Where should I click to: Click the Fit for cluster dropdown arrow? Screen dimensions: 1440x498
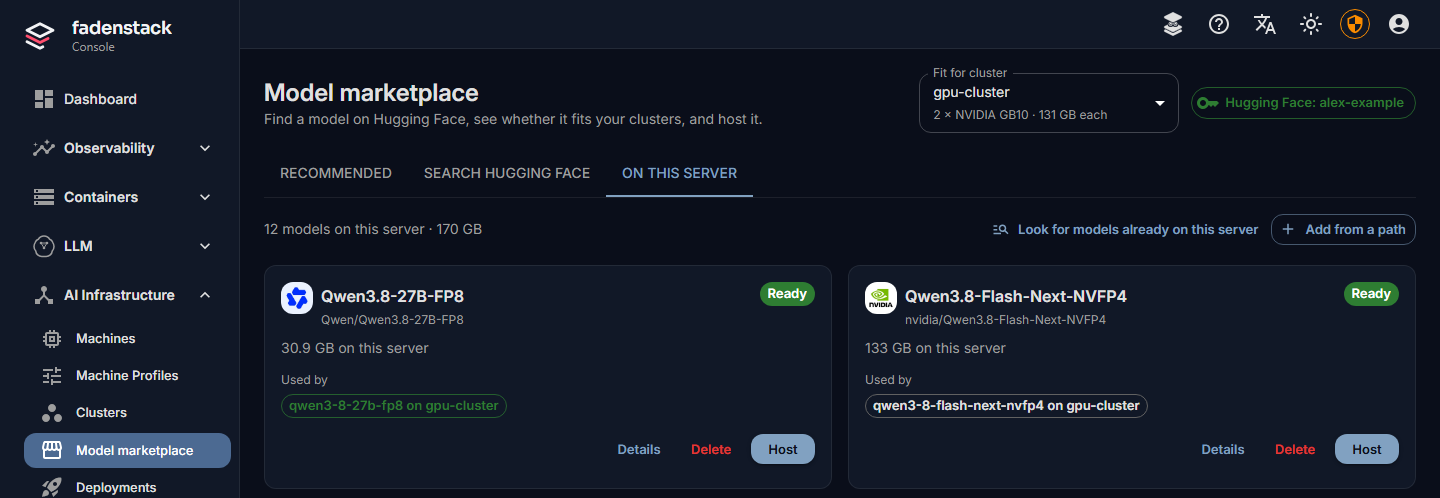click(x=1160, y=103)
